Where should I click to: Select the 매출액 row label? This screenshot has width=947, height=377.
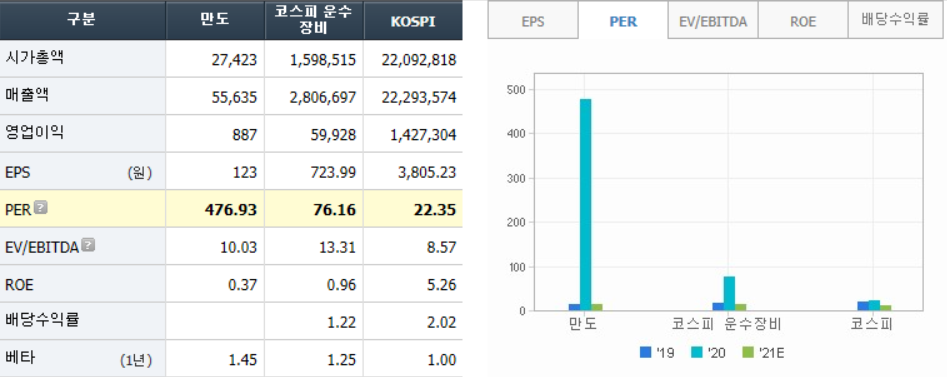click(27, 96)
